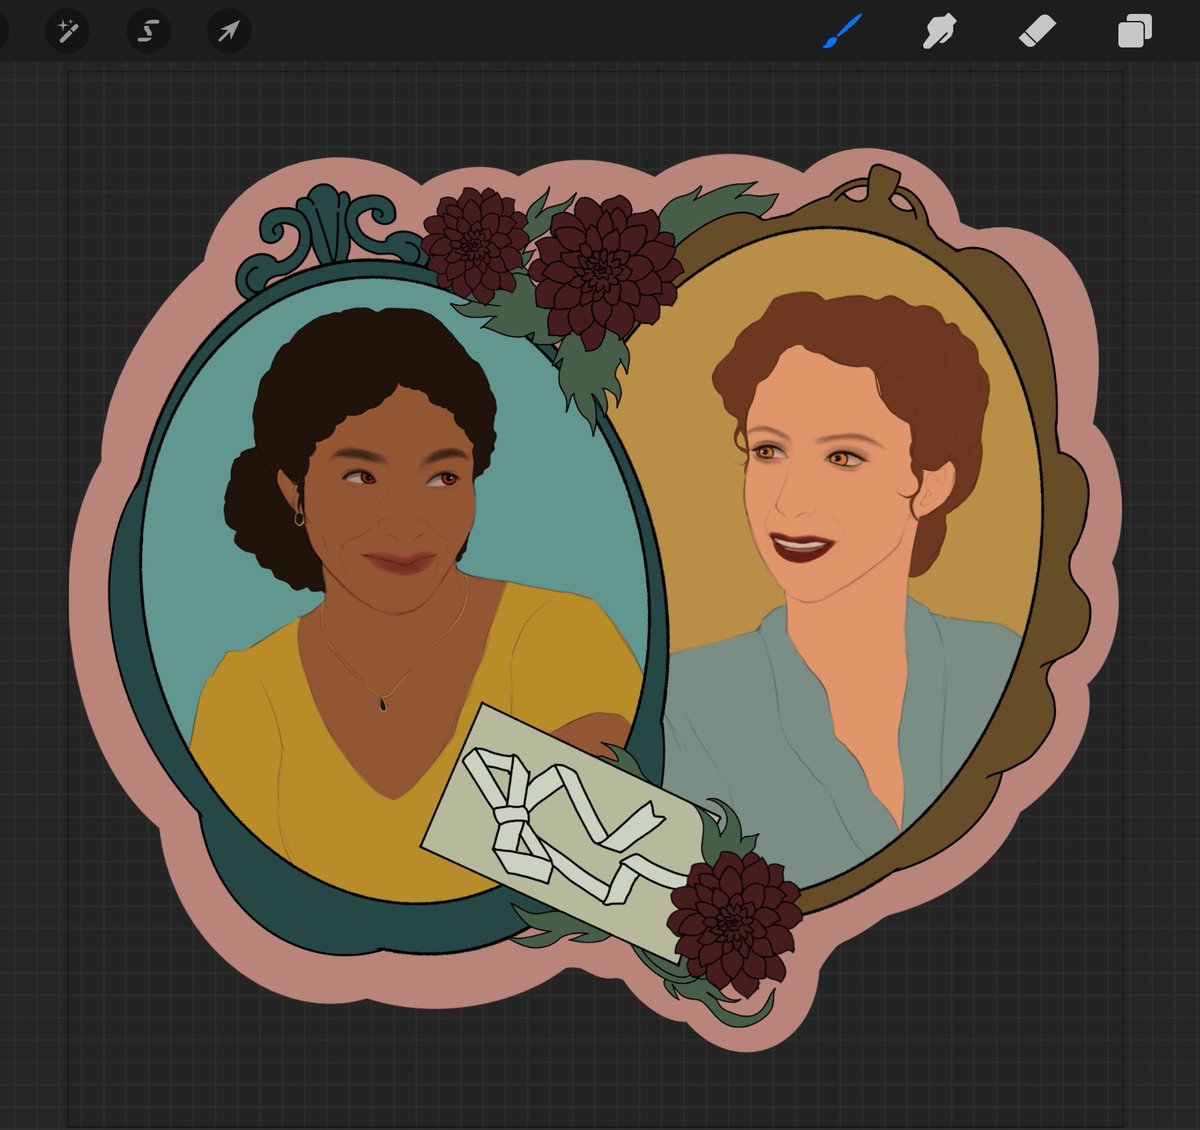Activate the Selection tool
Viewport: 1200px width, 1130px height.
click(148, 32)
